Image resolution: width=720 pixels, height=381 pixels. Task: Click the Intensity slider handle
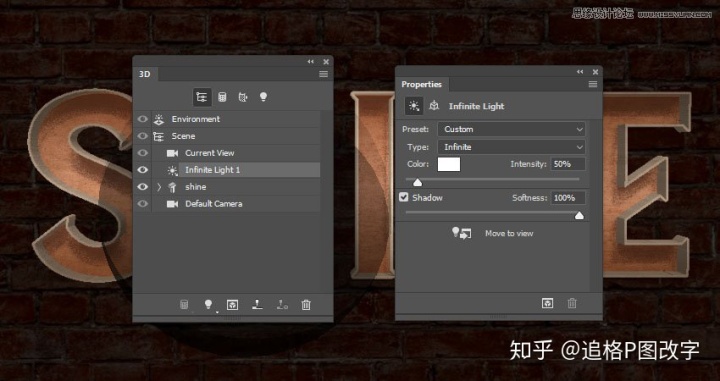[417, 182]
